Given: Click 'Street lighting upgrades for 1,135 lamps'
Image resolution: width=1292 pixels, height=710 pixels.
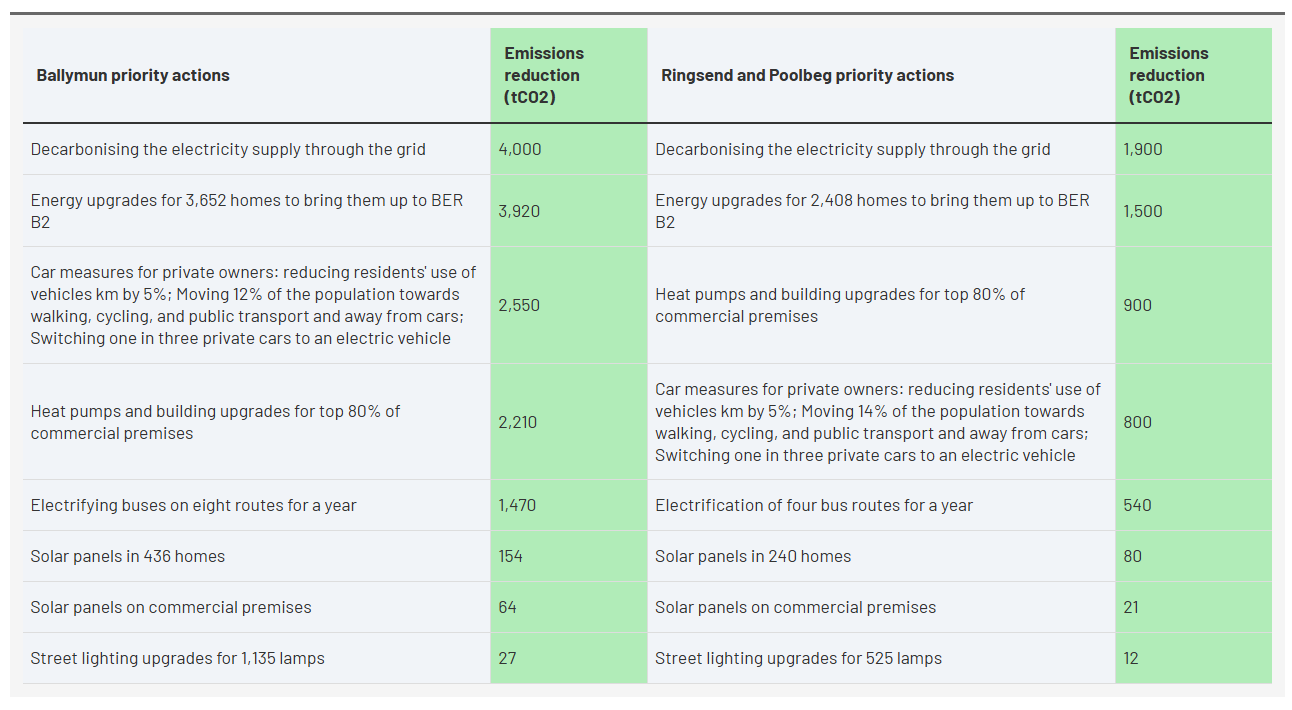Looking at the screenshot, I should (177, 658).
